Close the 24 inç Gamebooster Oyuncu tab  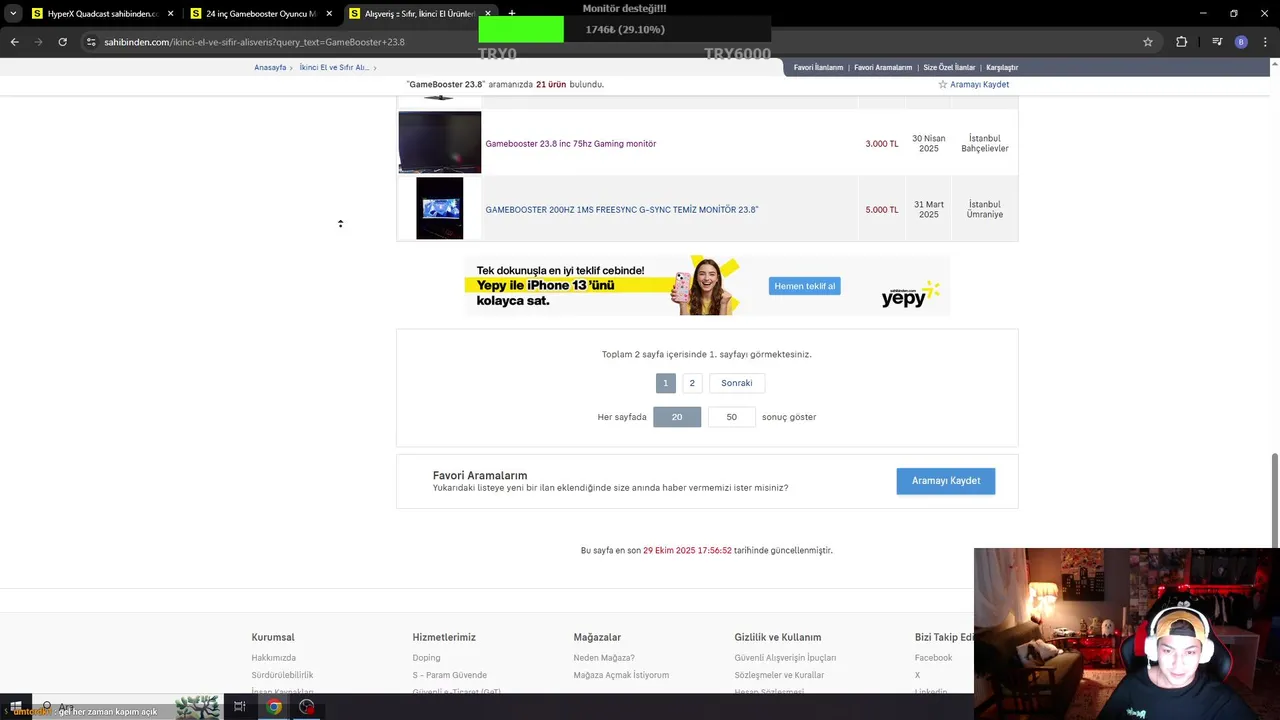tap(328, 14)
